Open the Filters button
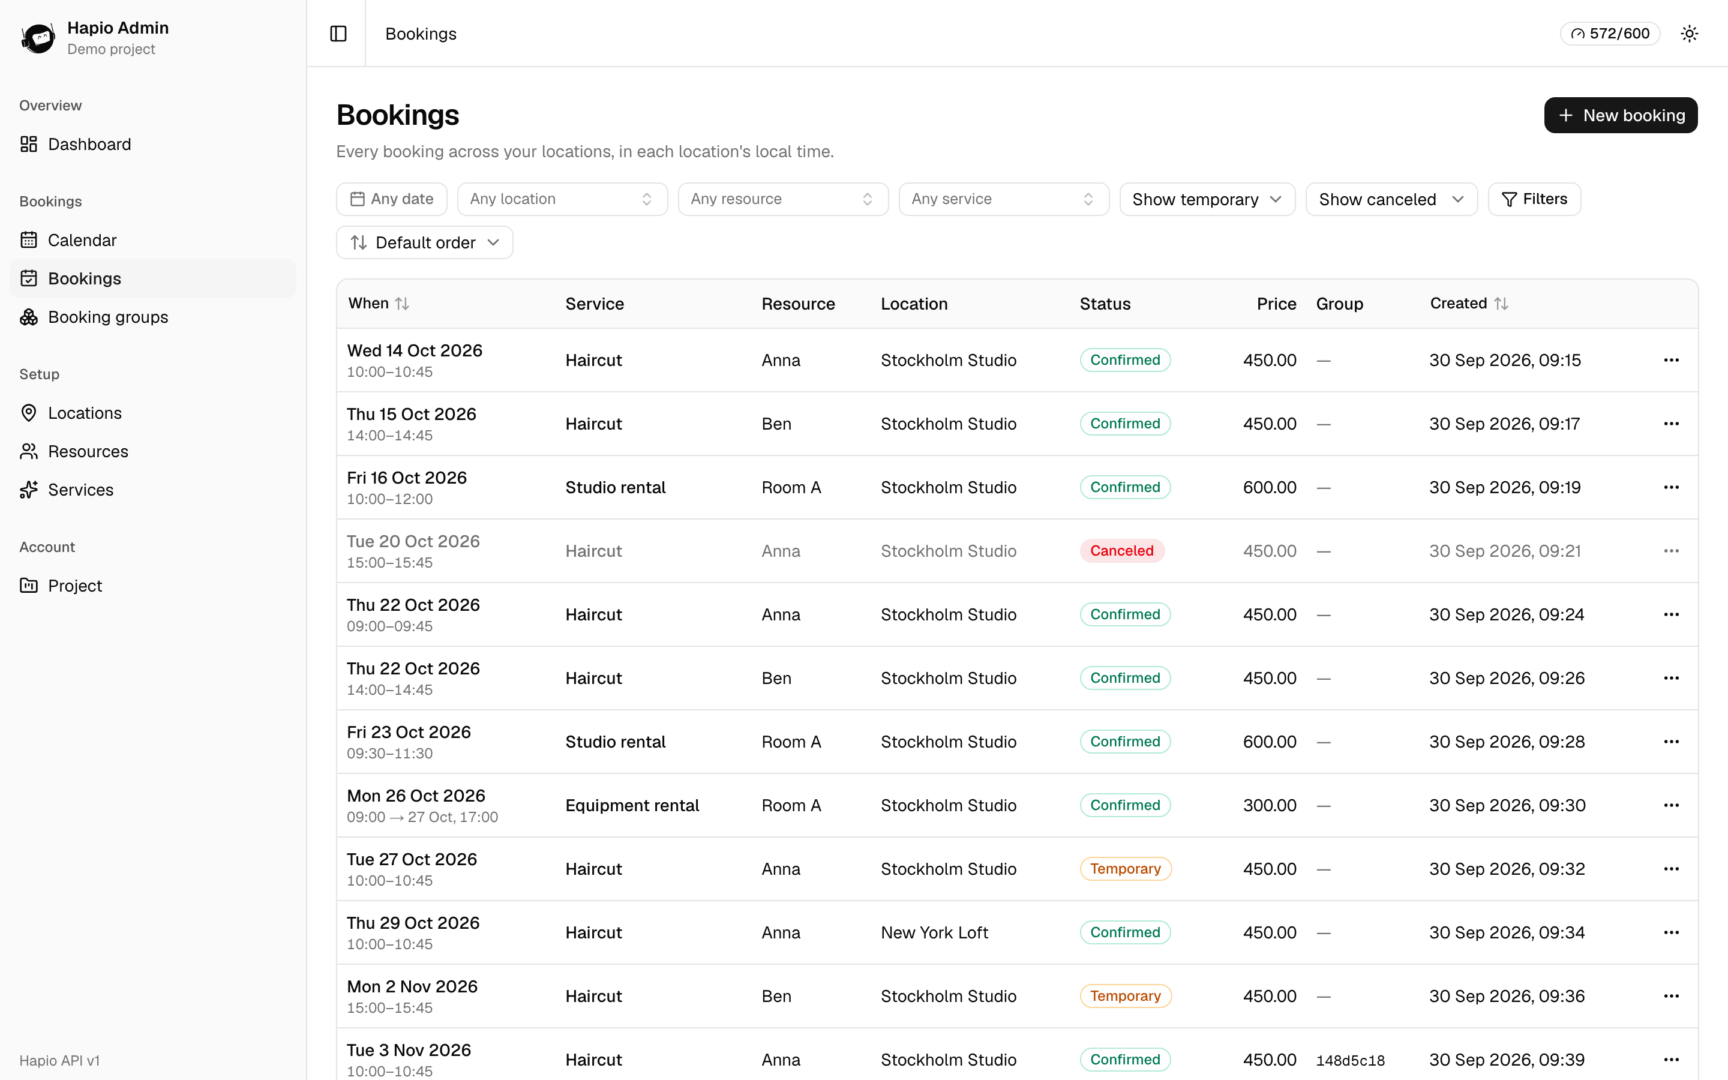The width and height of the screenshot is (1728, 1080). 1534,199
